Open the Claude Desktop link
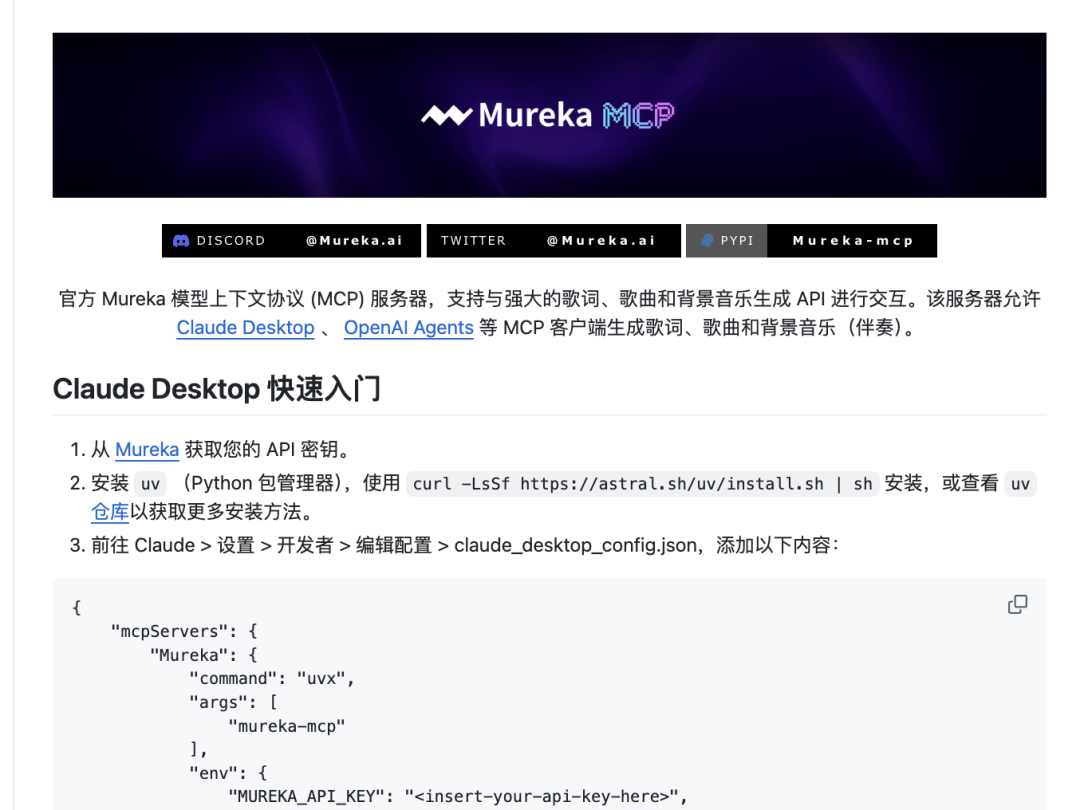 [x=245, y=327]
